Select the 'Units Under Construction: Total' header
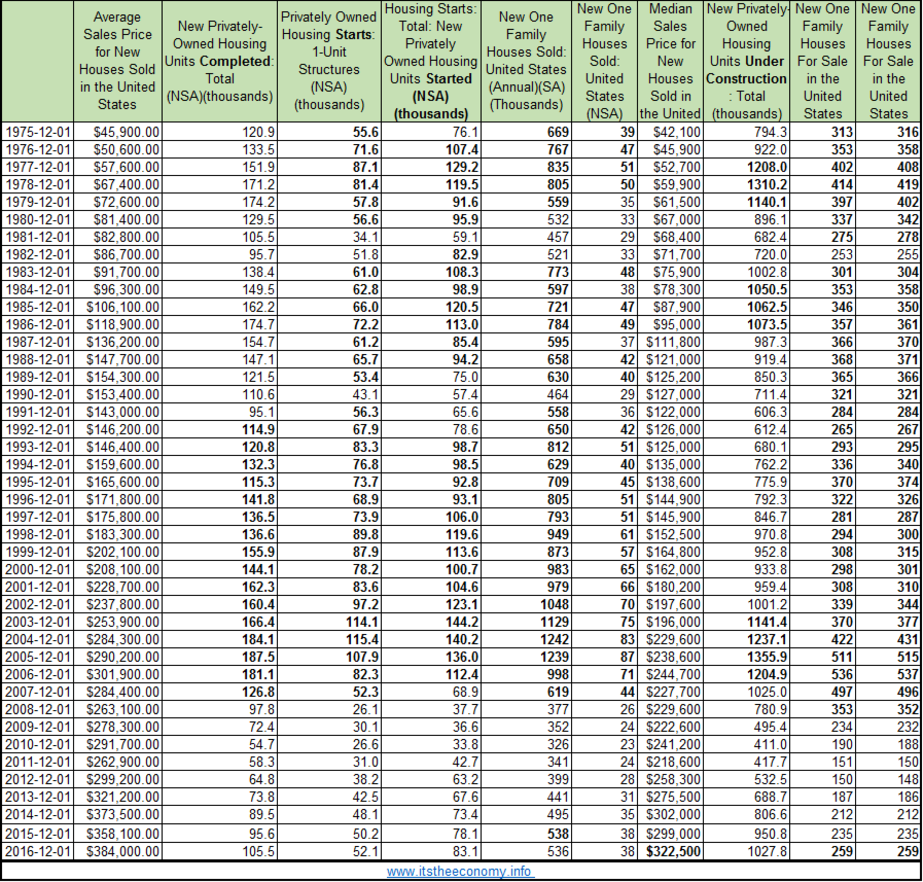The width and height of the screenshot is (923, 882). coord(746,61)
